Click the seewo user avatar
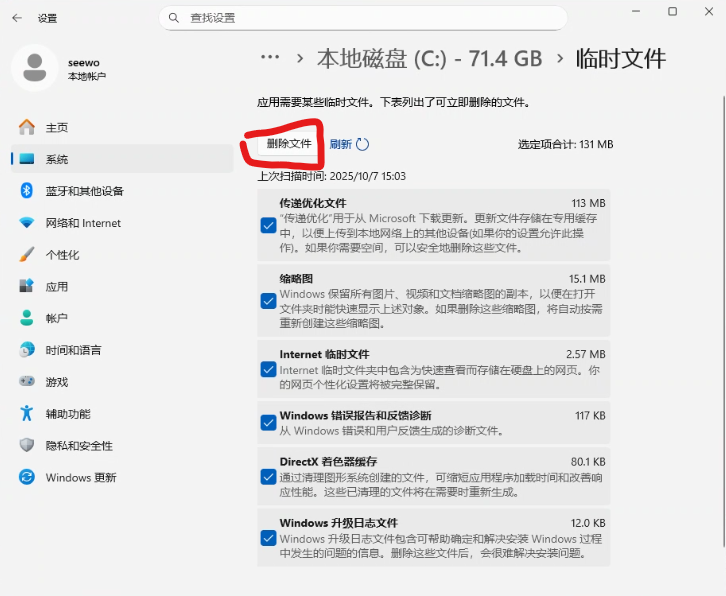Viewport: 726px width, 596px height. 35,68
